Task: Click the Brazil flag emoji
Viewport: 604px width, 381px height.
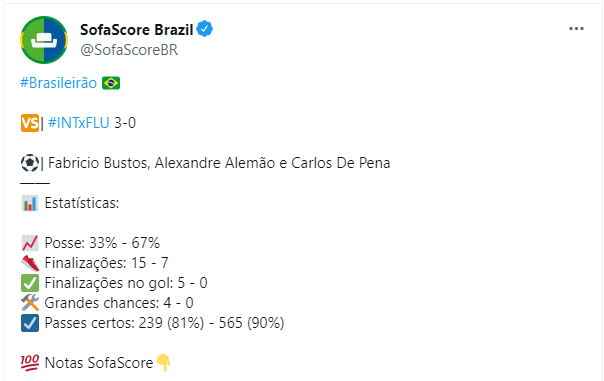Action: click(x=111, y=83)
